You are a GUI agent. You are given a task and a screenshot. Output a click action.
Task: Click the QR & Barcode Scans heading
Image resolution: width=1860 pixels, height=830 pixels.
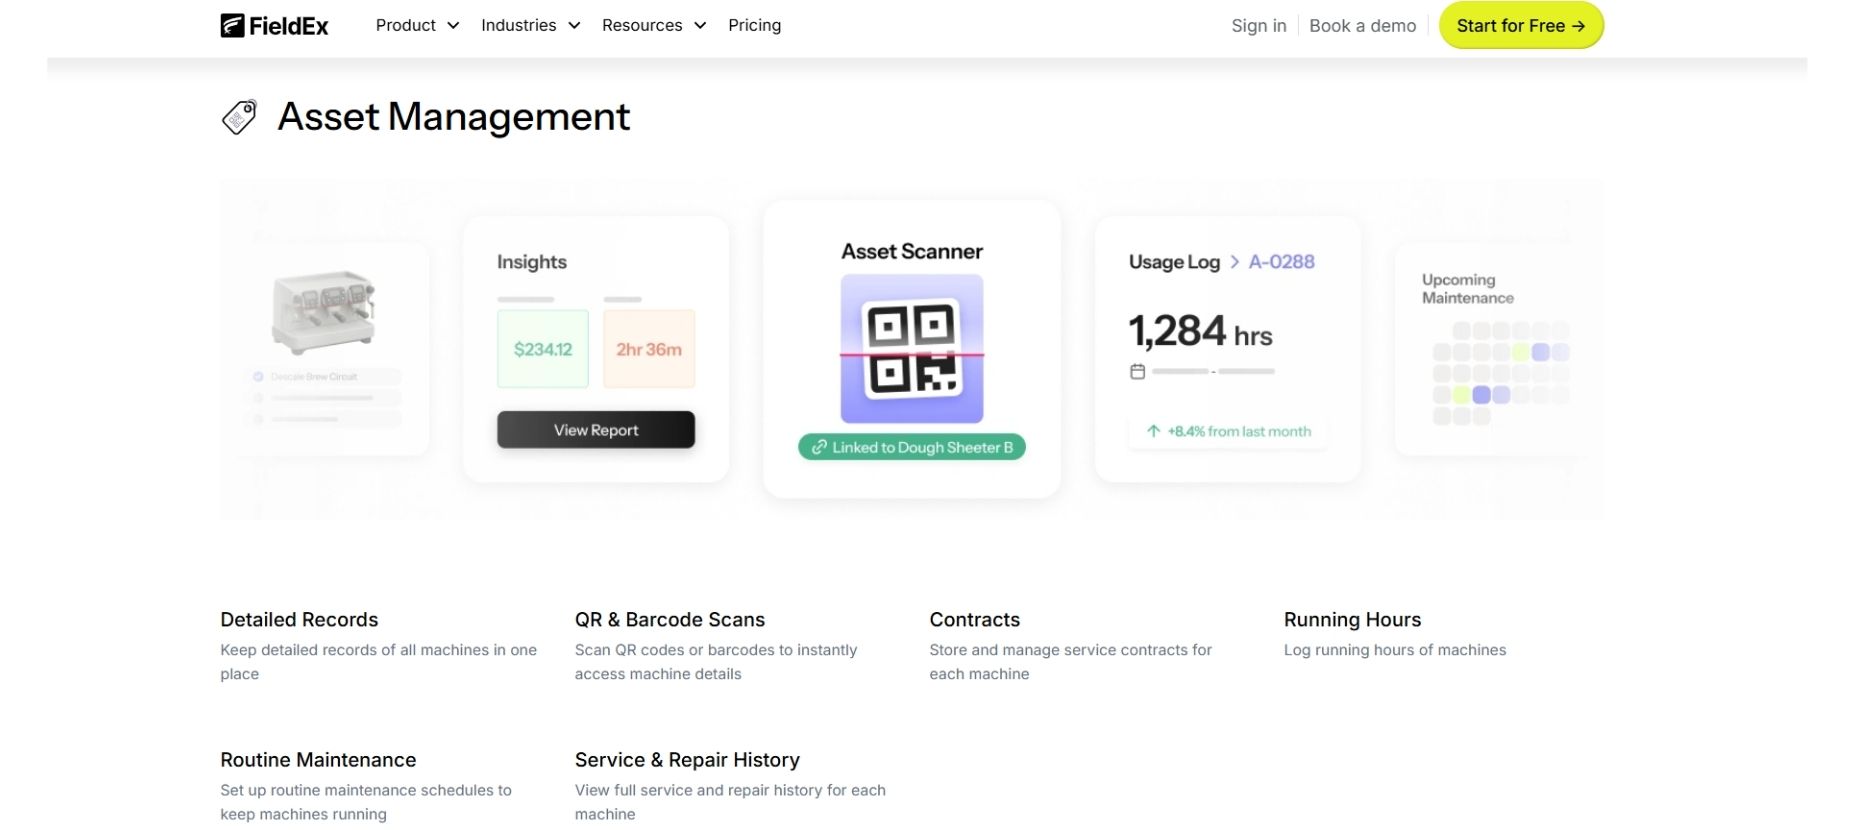point(670,619)
